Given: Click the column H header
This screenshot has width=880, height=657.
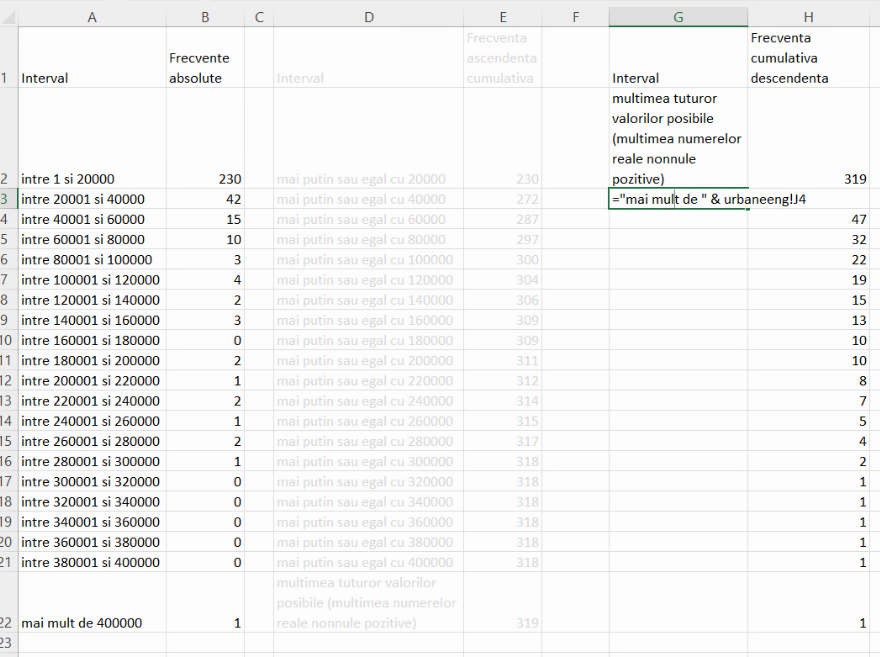Looking at the screenshot, I should tap(808, 16).
